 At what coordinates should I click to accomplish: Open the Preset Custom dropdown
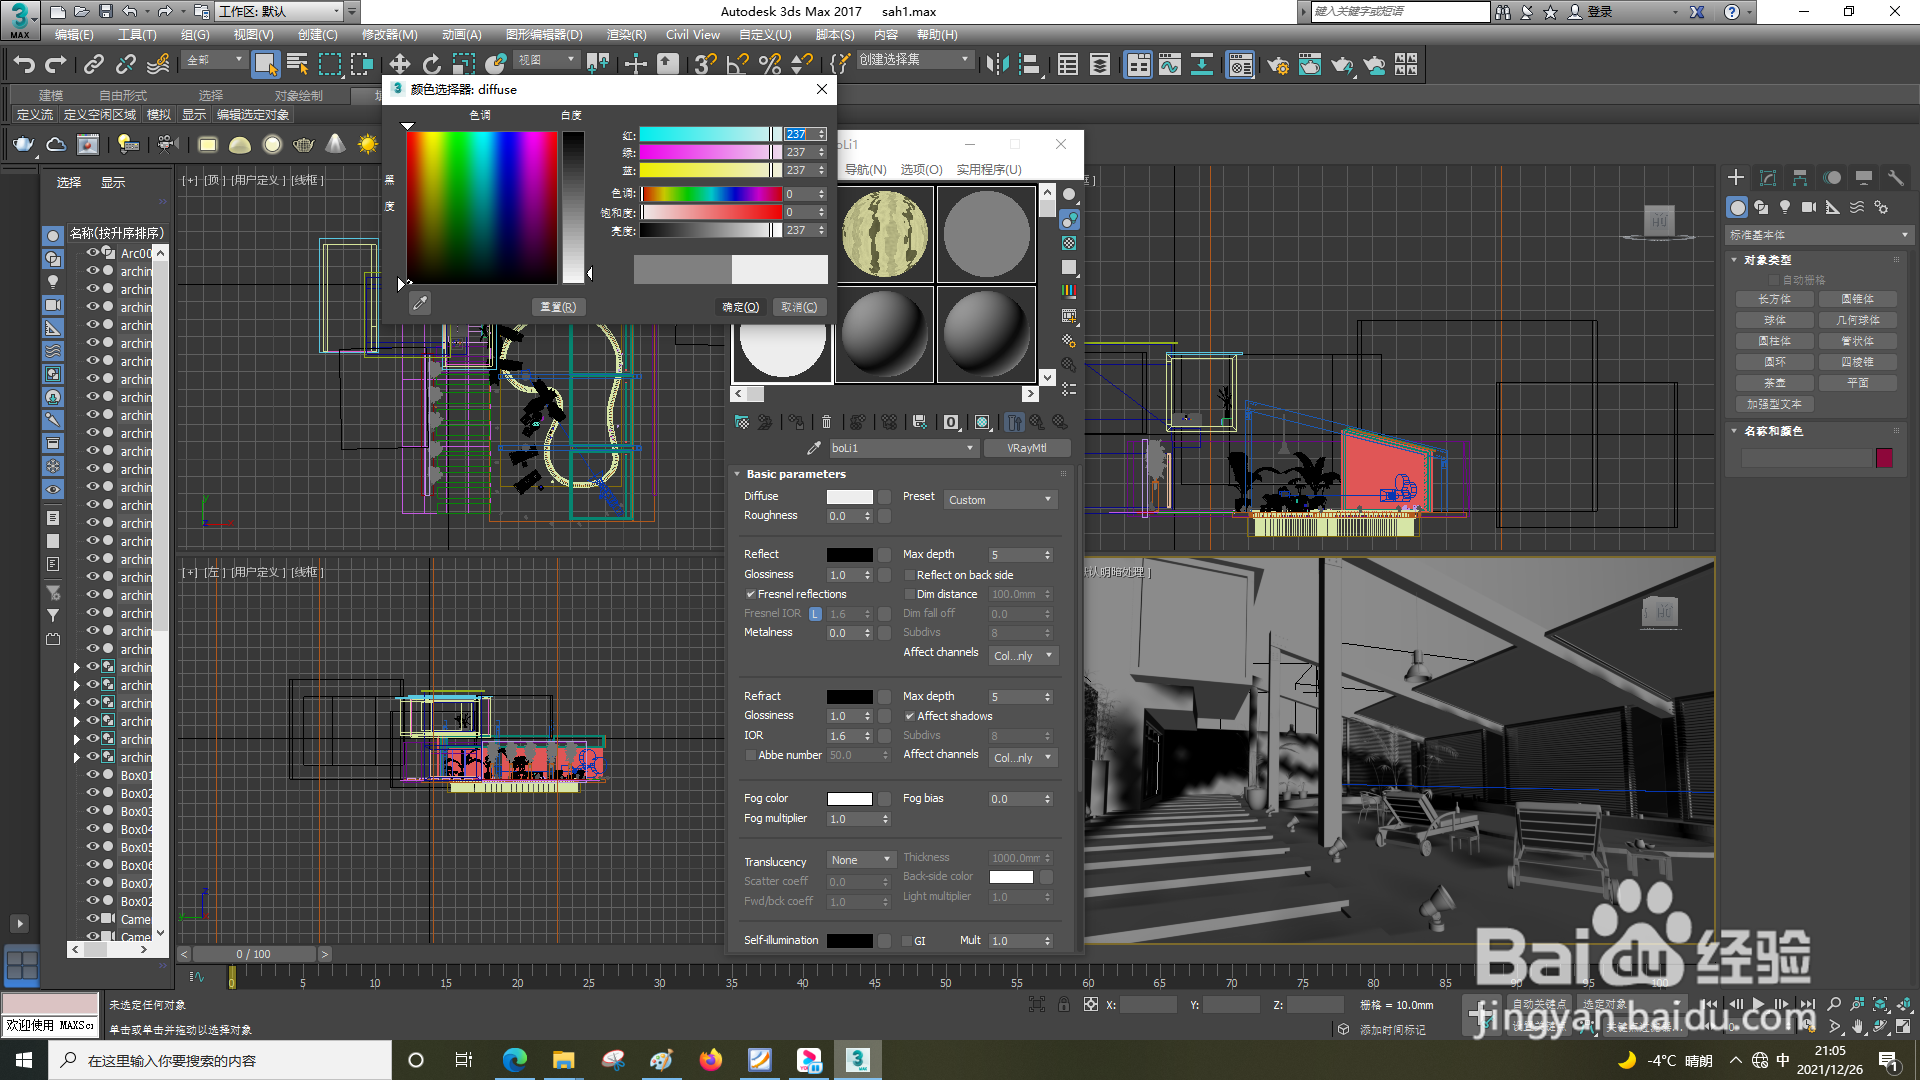(x=1000, y=499)
